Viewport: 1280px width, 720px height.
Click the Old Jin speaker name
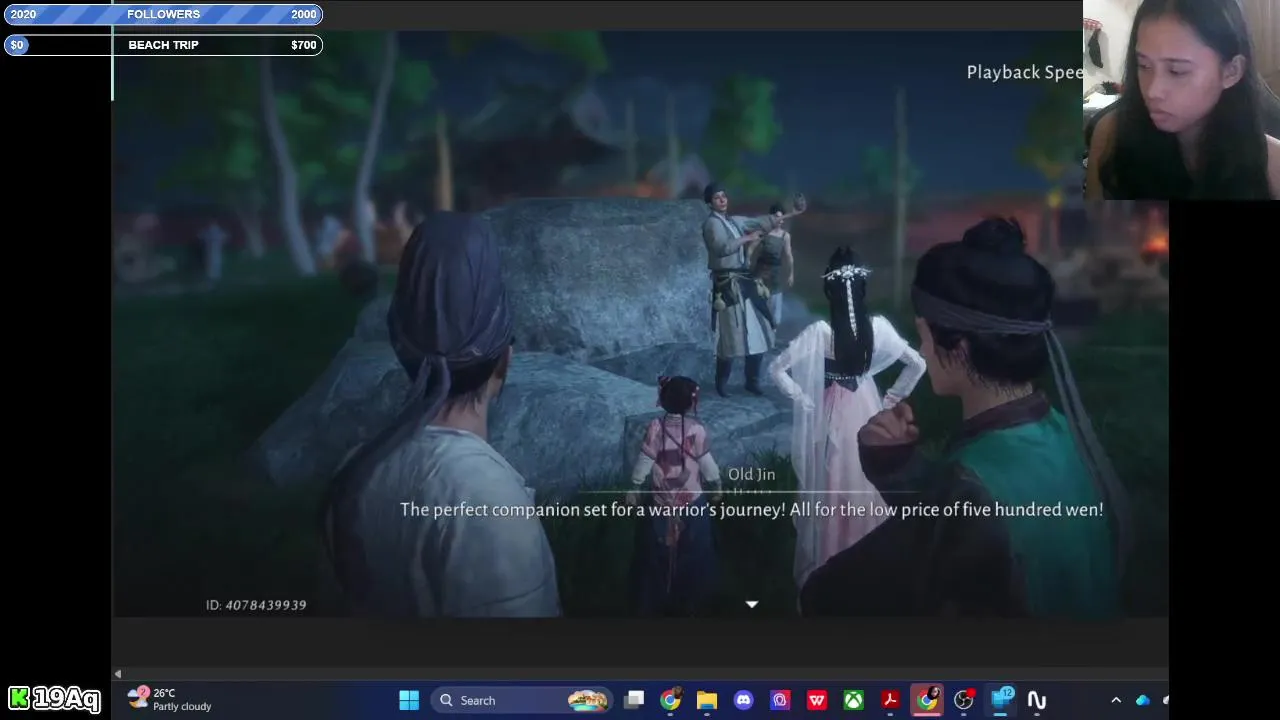click(751, 474)
